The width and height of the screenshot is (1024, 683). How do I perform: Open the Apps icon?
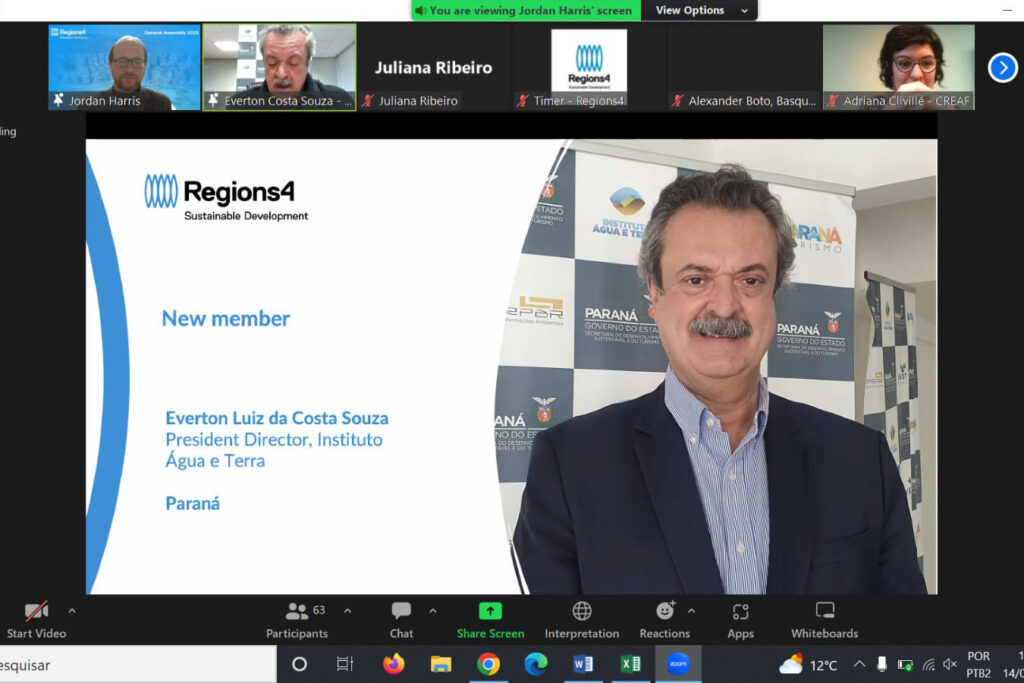[740, 611]
